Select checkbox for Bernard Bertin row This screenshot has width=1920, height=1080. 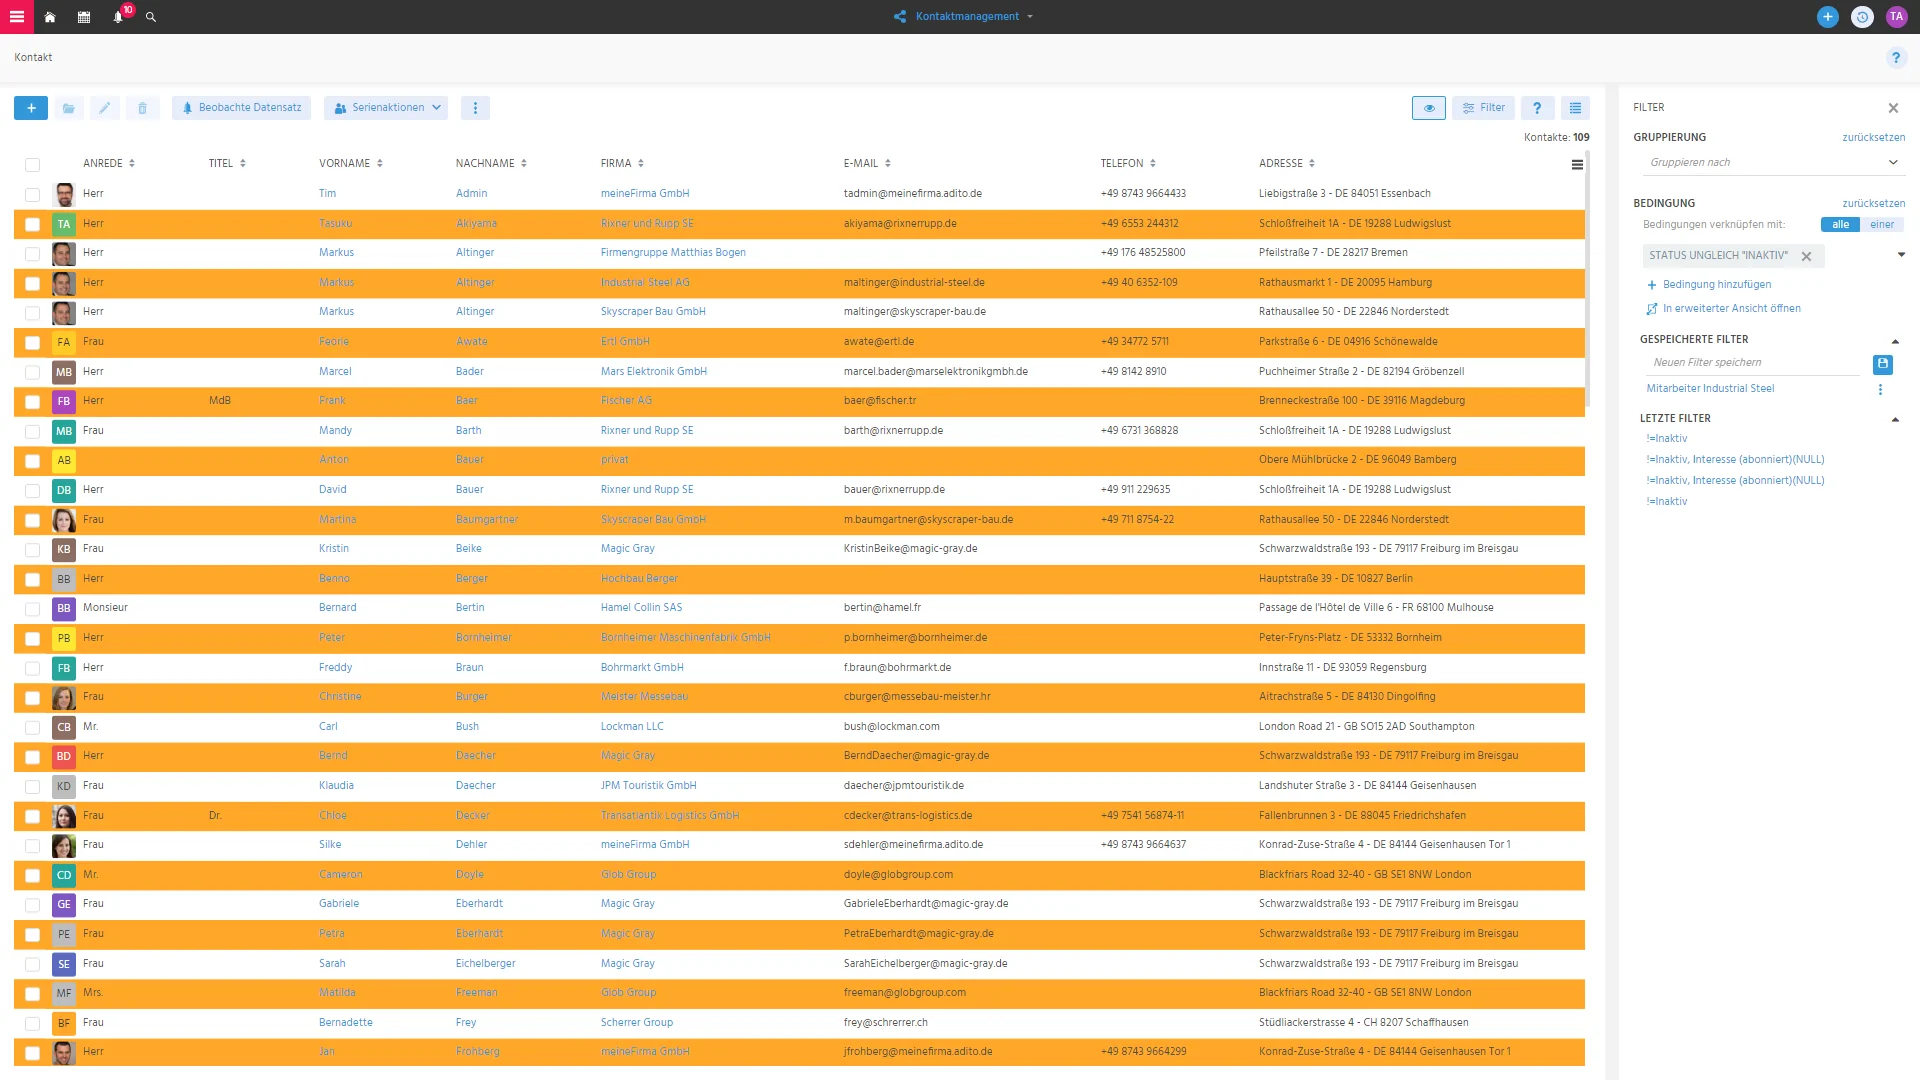(x=32, y=609)
